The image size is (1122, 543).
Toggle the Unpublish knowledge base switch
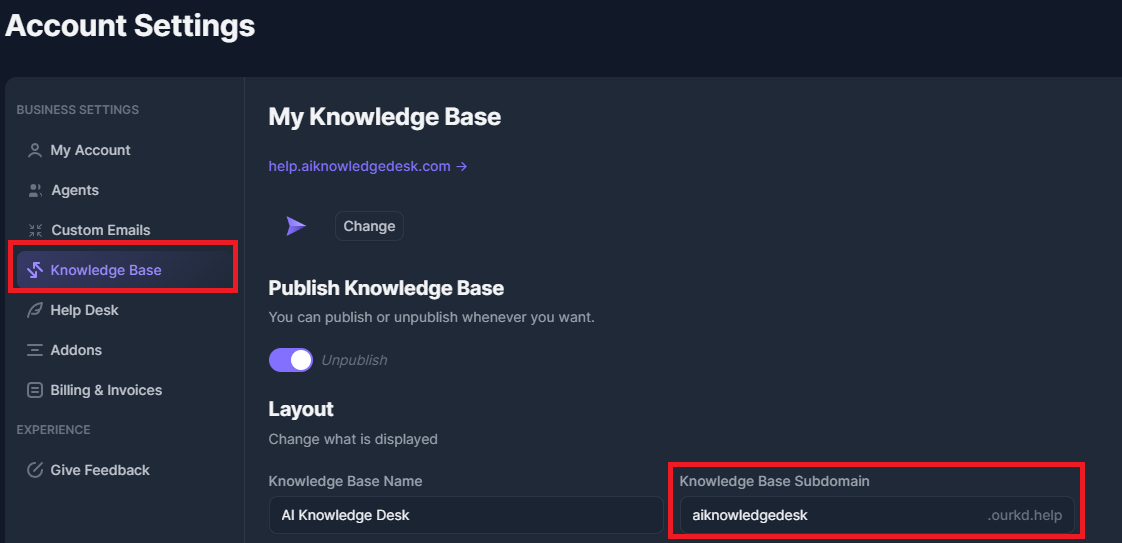[x=291, y=360]
